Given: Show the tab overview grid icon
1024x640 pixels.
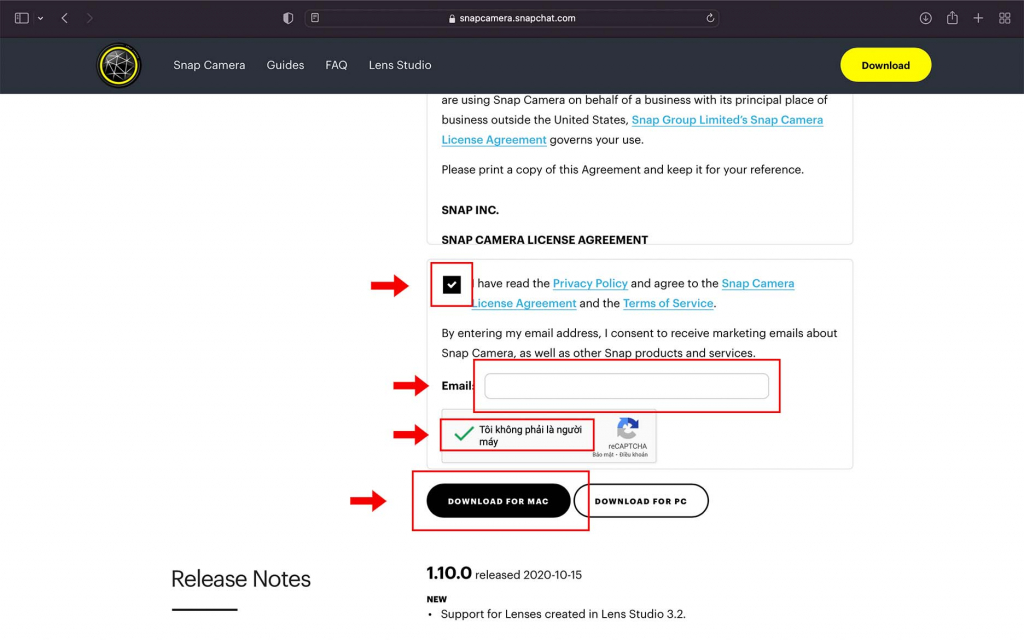Looking at the screenshot, I should [x=1004, y=18].
